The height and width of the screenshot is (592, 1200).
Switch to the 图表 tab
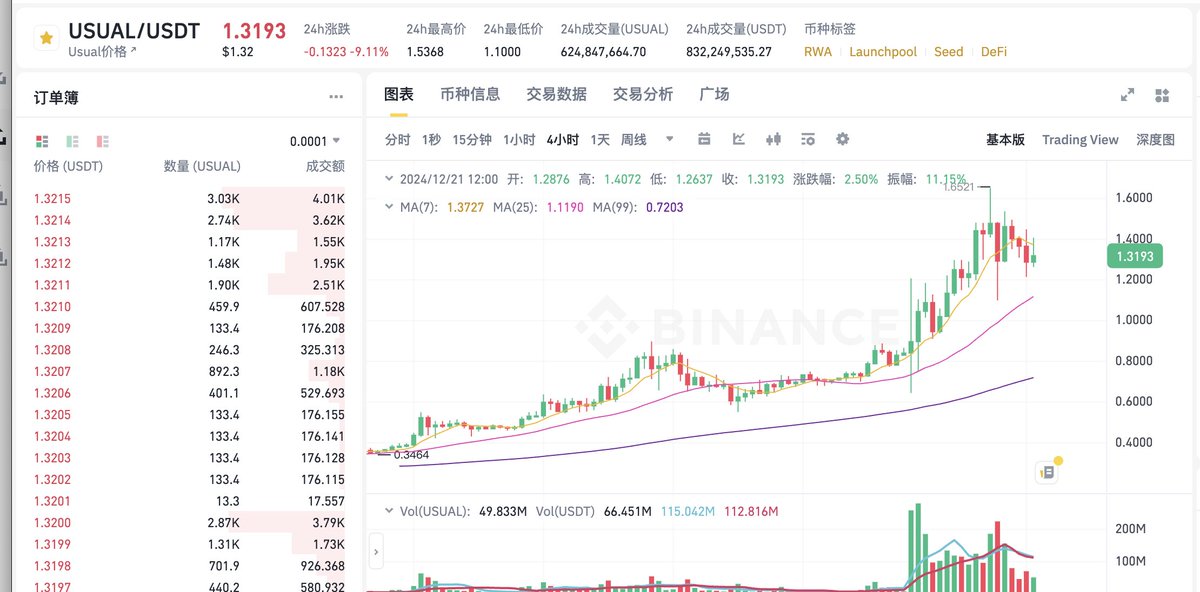tap(399, 94)
